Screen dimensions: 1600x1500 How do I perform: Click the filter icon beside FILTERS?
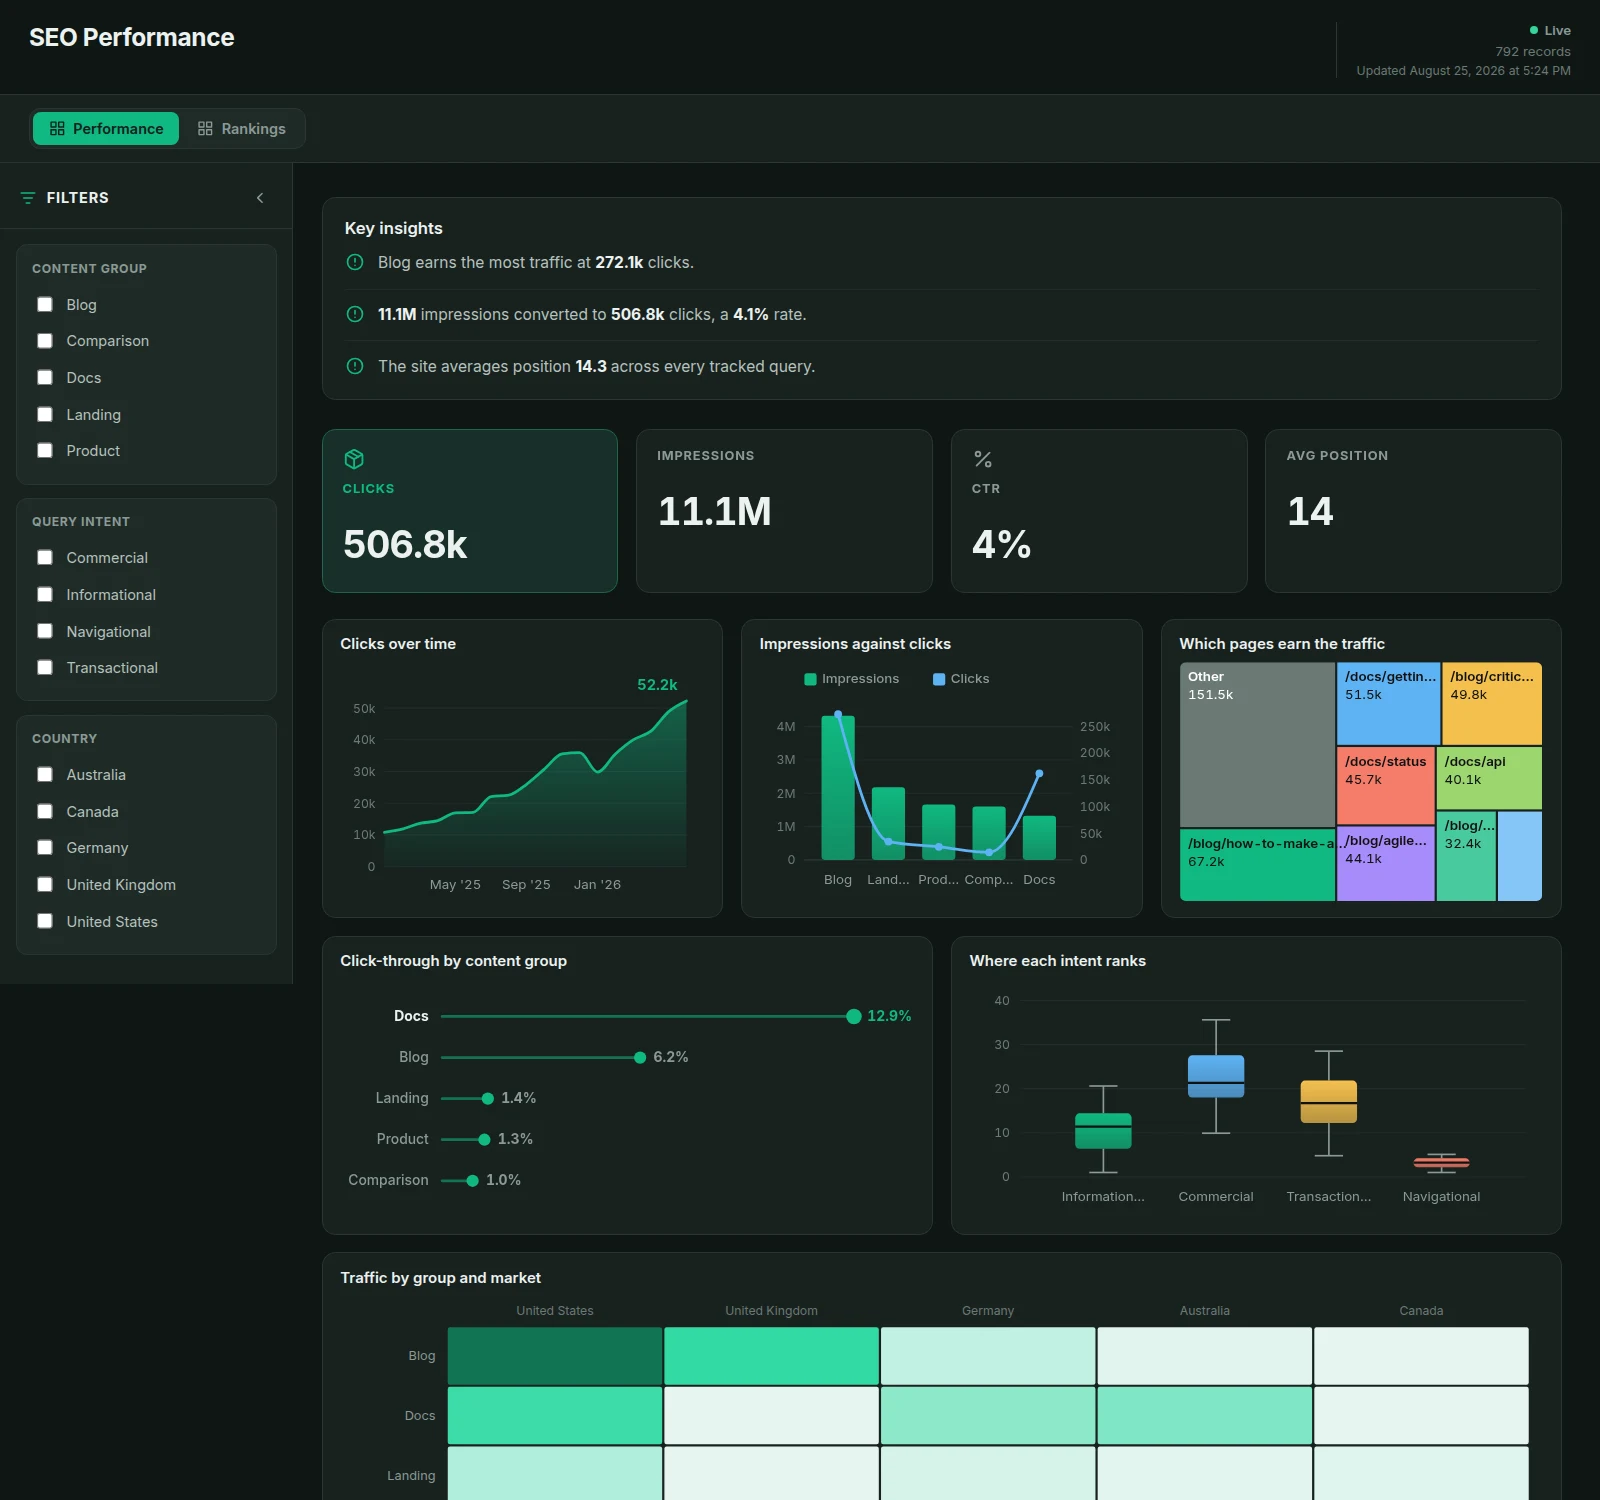[x=28, y=198]
